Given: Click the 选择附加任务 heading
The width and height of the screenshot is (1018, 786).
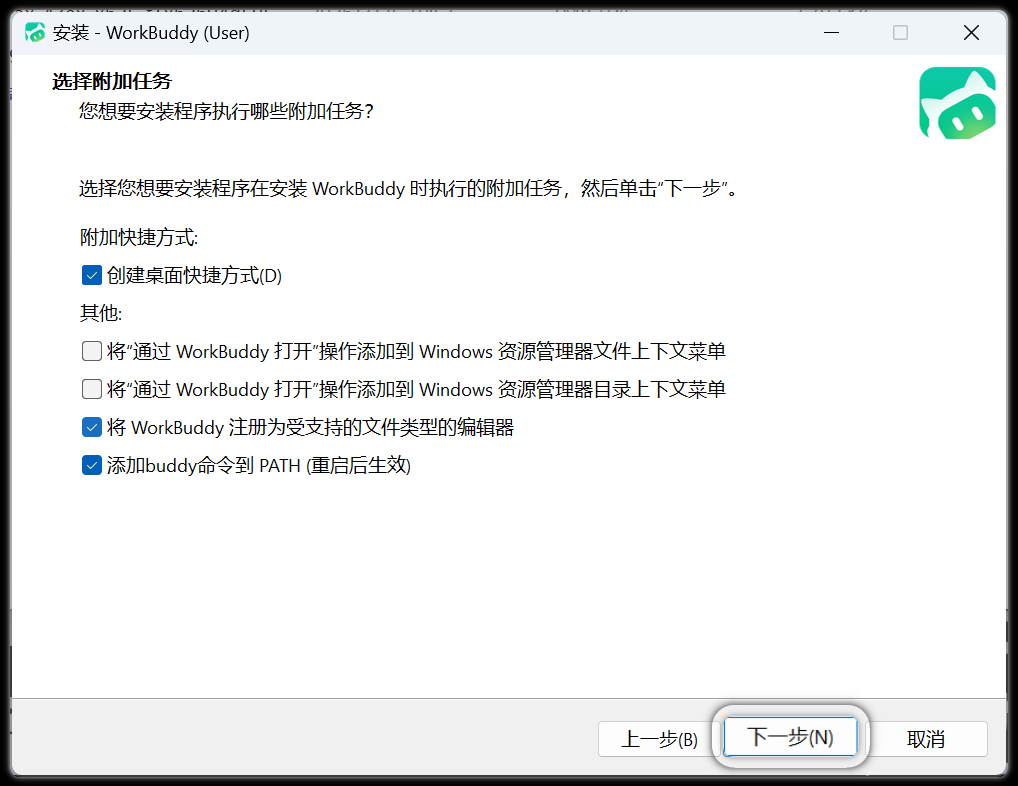Looking at the screenshot, I should coord(112,81).
